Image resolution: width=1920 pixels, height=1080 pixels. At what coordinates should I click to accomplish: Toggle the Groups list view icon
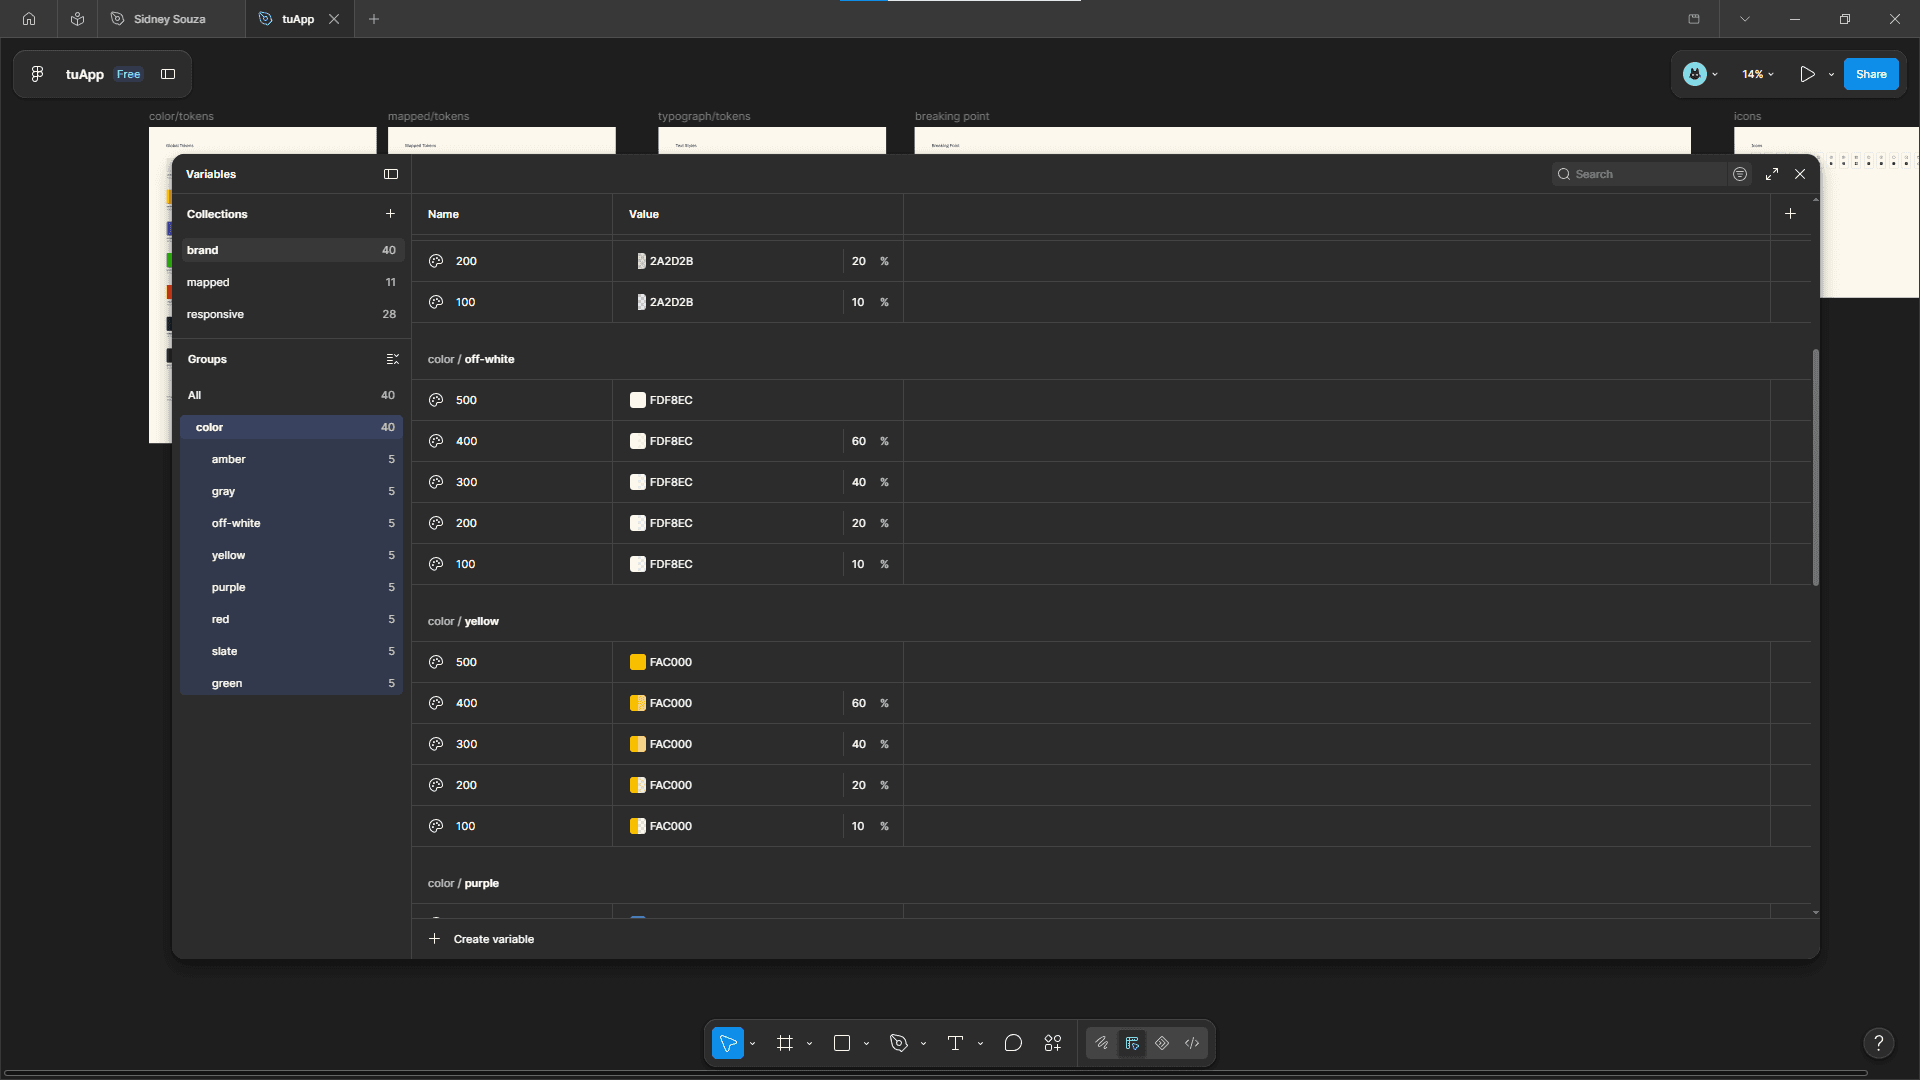[392, 359]
